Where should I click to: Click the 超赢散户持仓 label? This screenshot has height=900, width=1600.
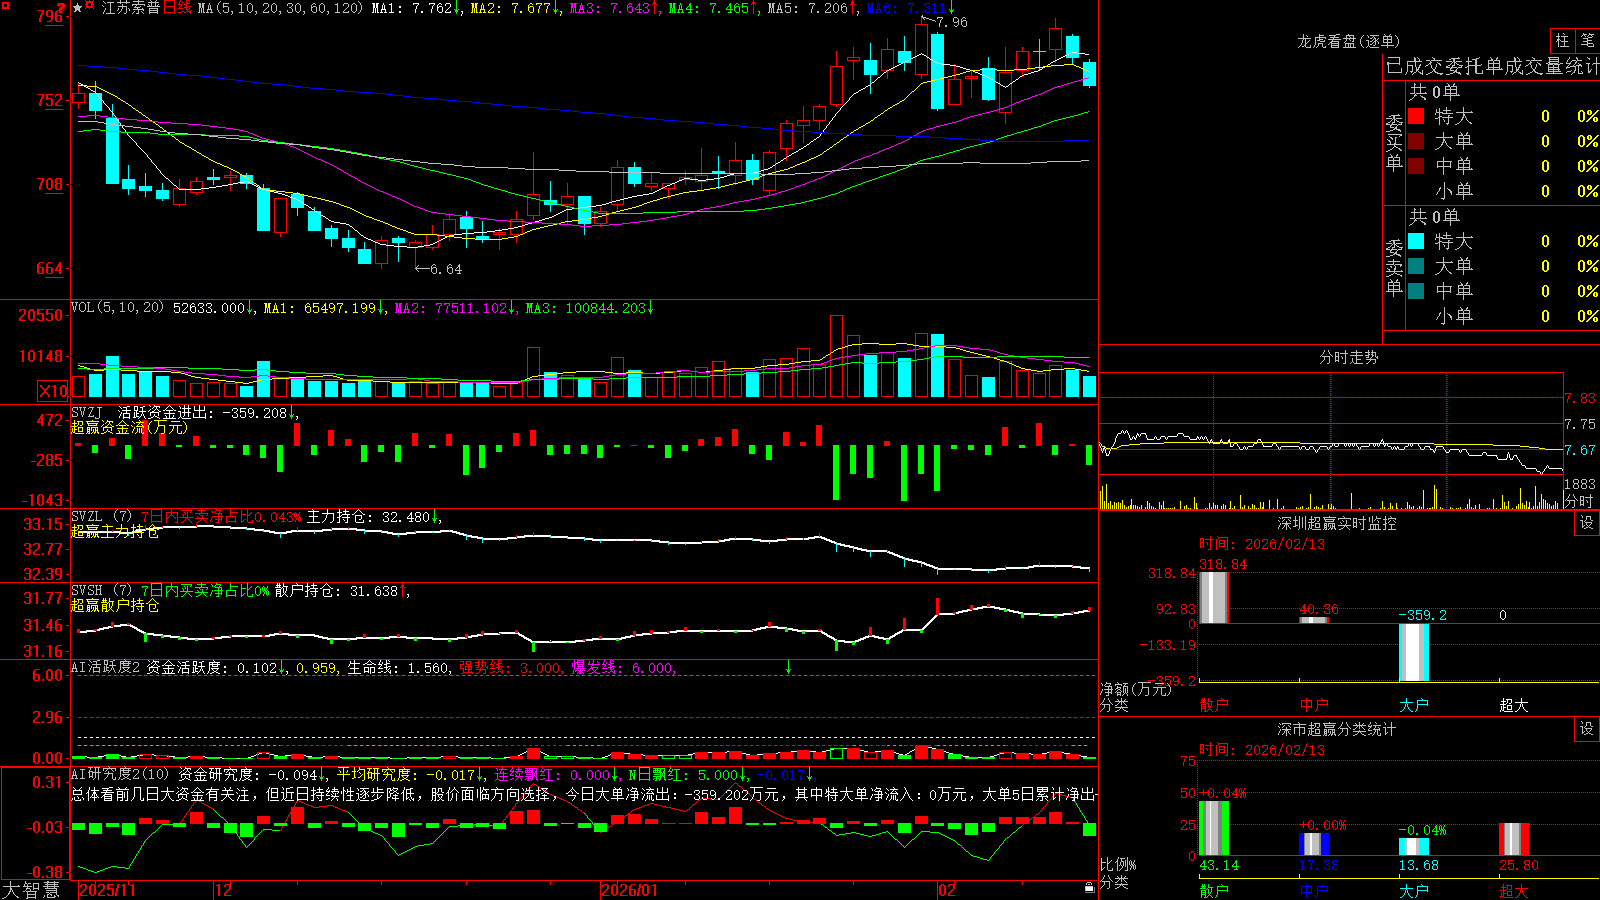point(115,605)
